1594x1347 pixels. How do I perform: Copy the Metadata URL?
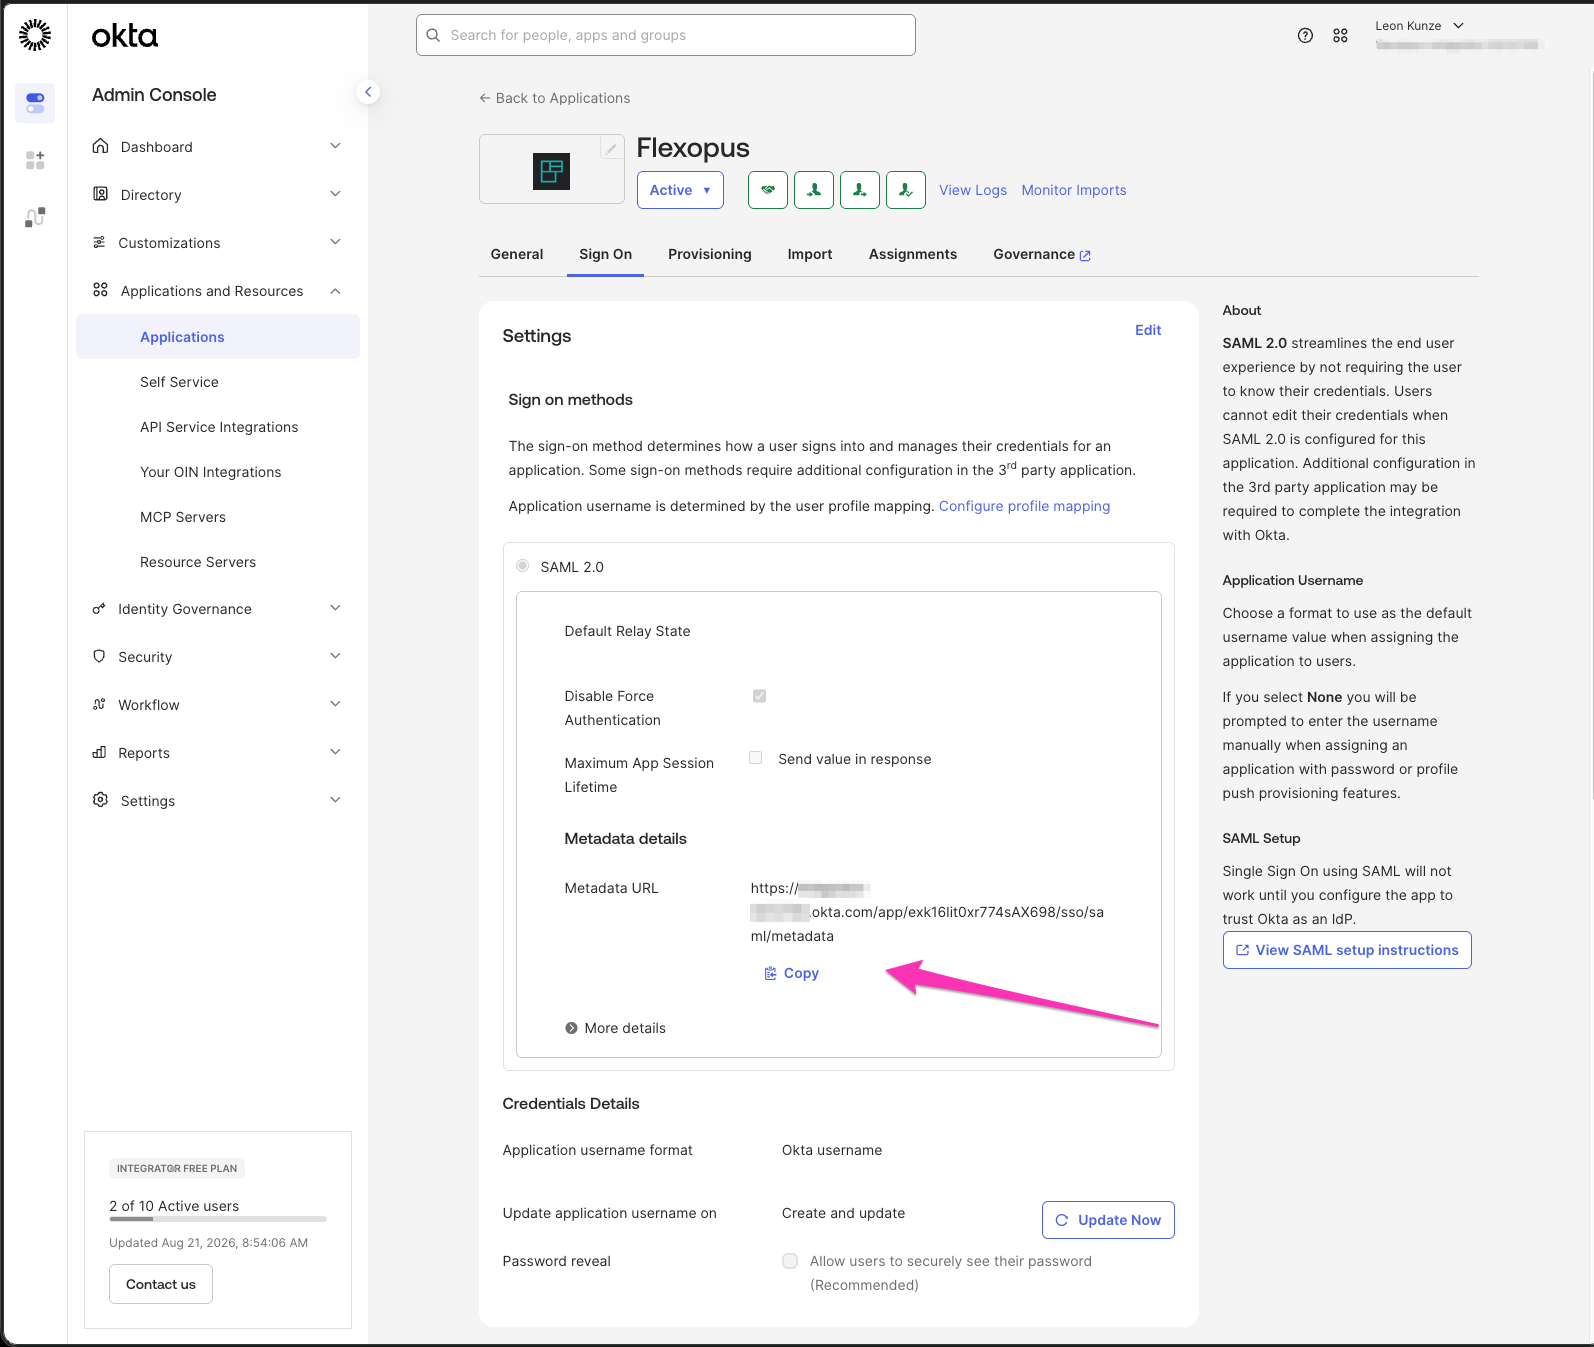pyautogui.click(x=792, y=973)
